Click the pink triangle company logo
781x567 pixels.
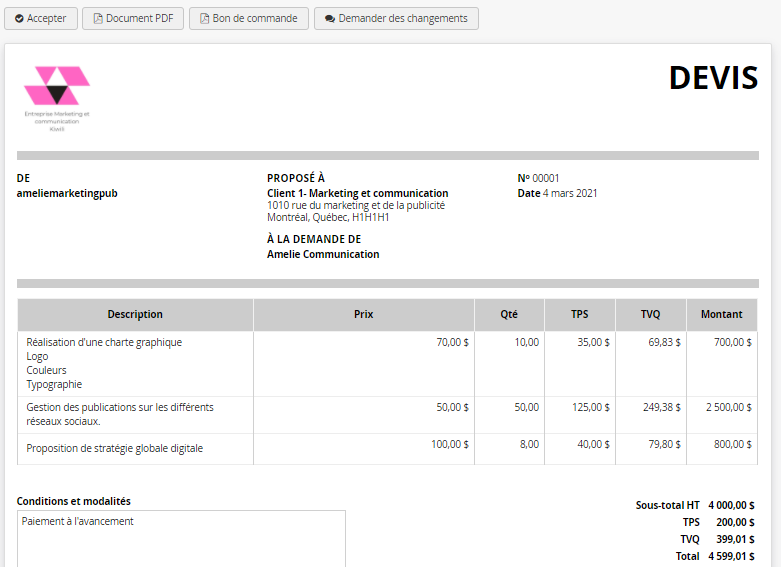56,86
